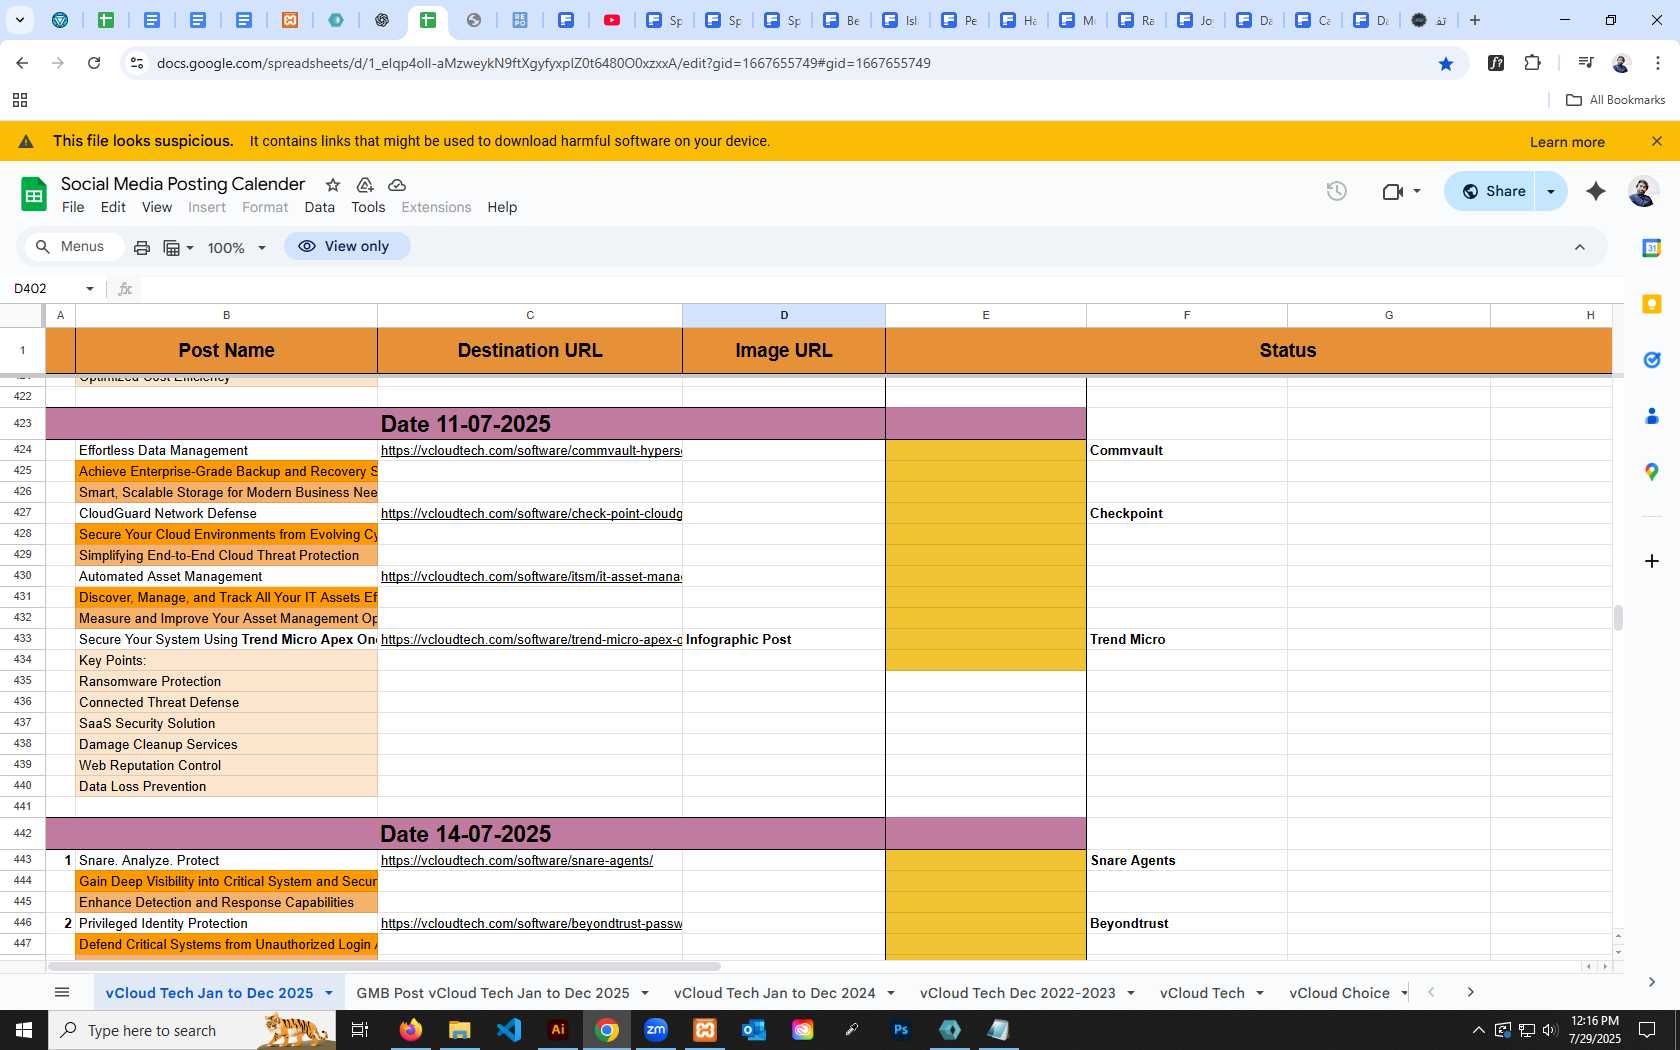Expand the Share options dropdown arrow
Image resolution: width=1680 pixels, height=1050 pixels.
coord(1551,191)
